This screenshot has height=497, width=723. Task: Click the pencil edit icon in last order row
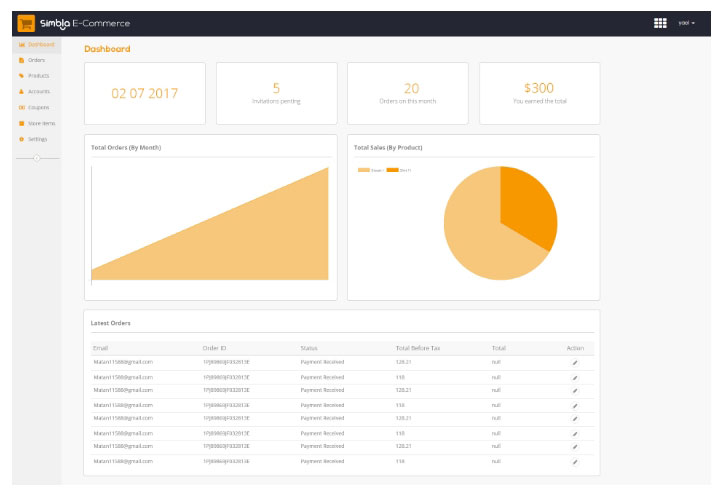pos(575,462)
